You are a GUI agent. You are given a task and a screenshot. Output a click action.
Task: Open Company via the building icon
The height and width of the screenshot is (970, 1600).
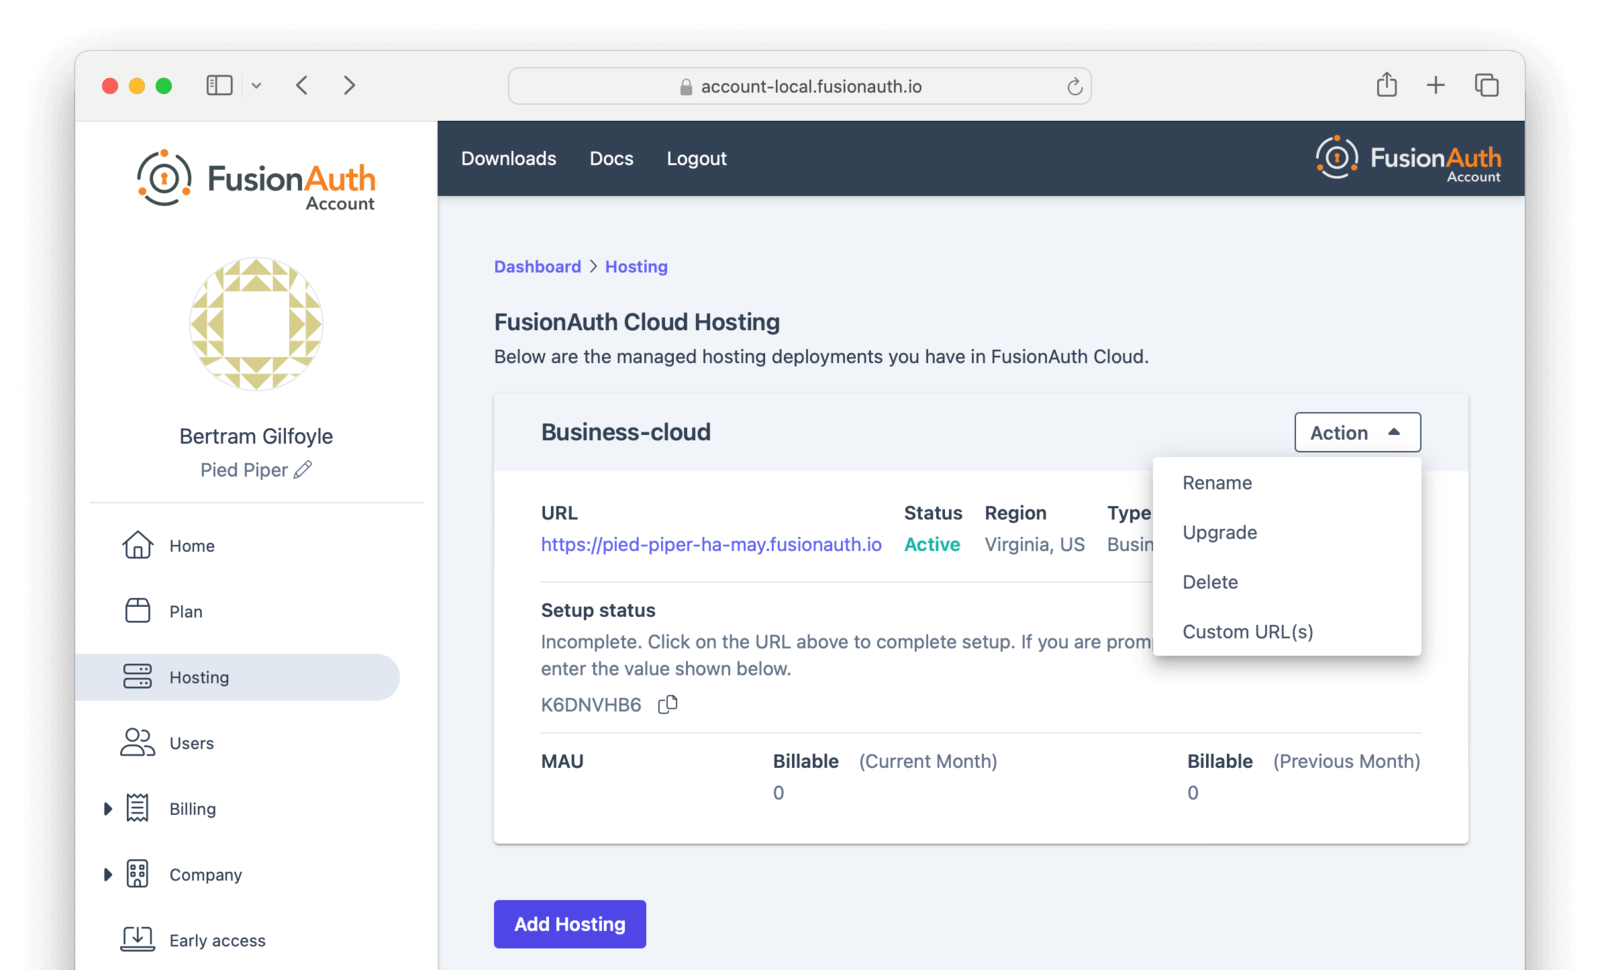137,874
